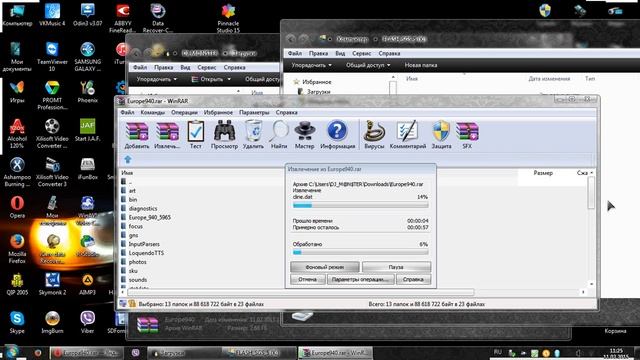The height and width of the screenshot is (360, 640).
Task: Select the diagnostics folder row
Action: (142, 209)
